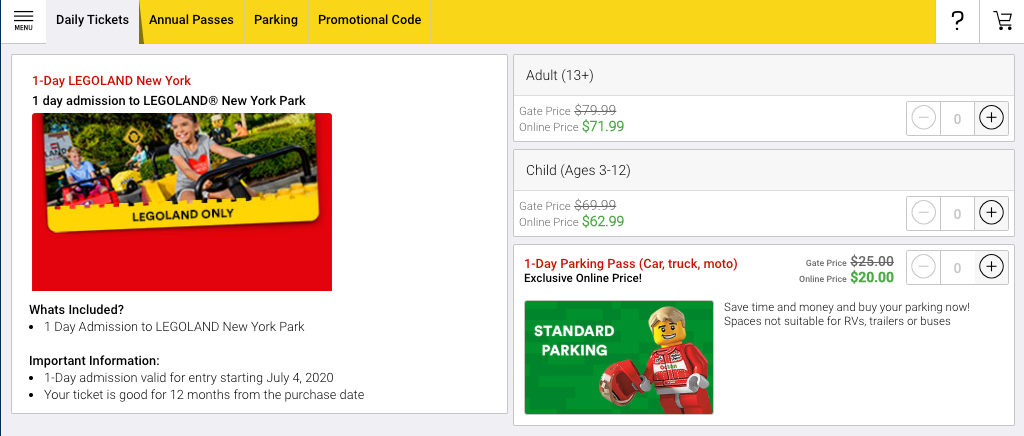This screenshot has height=436, width=1024.
Task: Click the LEGOLAND ONLY ticket image
Action: [182, 201]
